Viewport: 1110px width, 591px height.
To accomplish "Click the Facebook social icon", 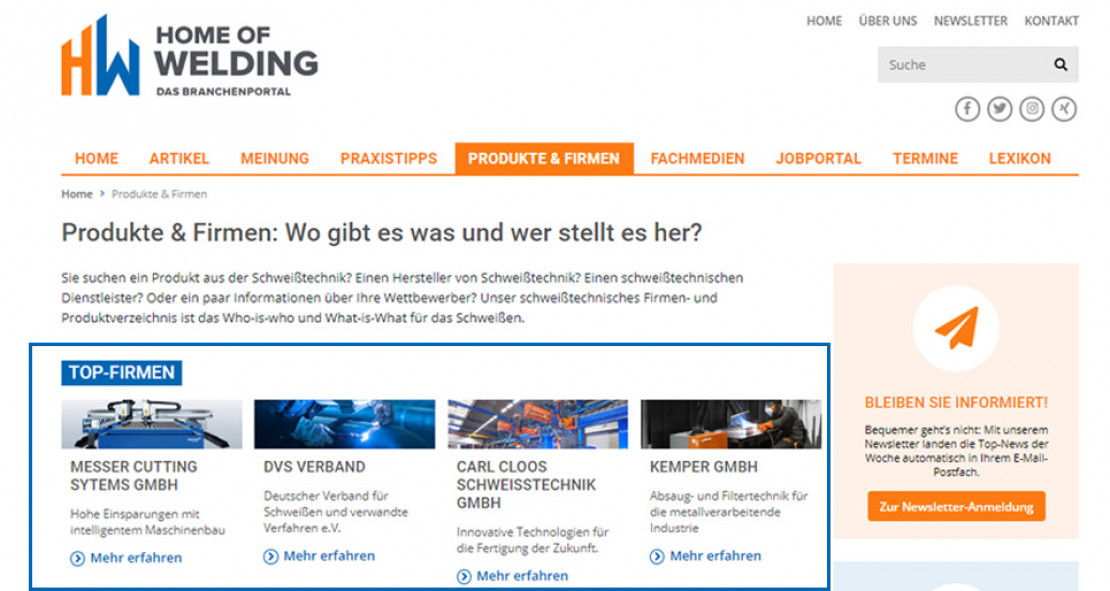I will tap(967, 109).
